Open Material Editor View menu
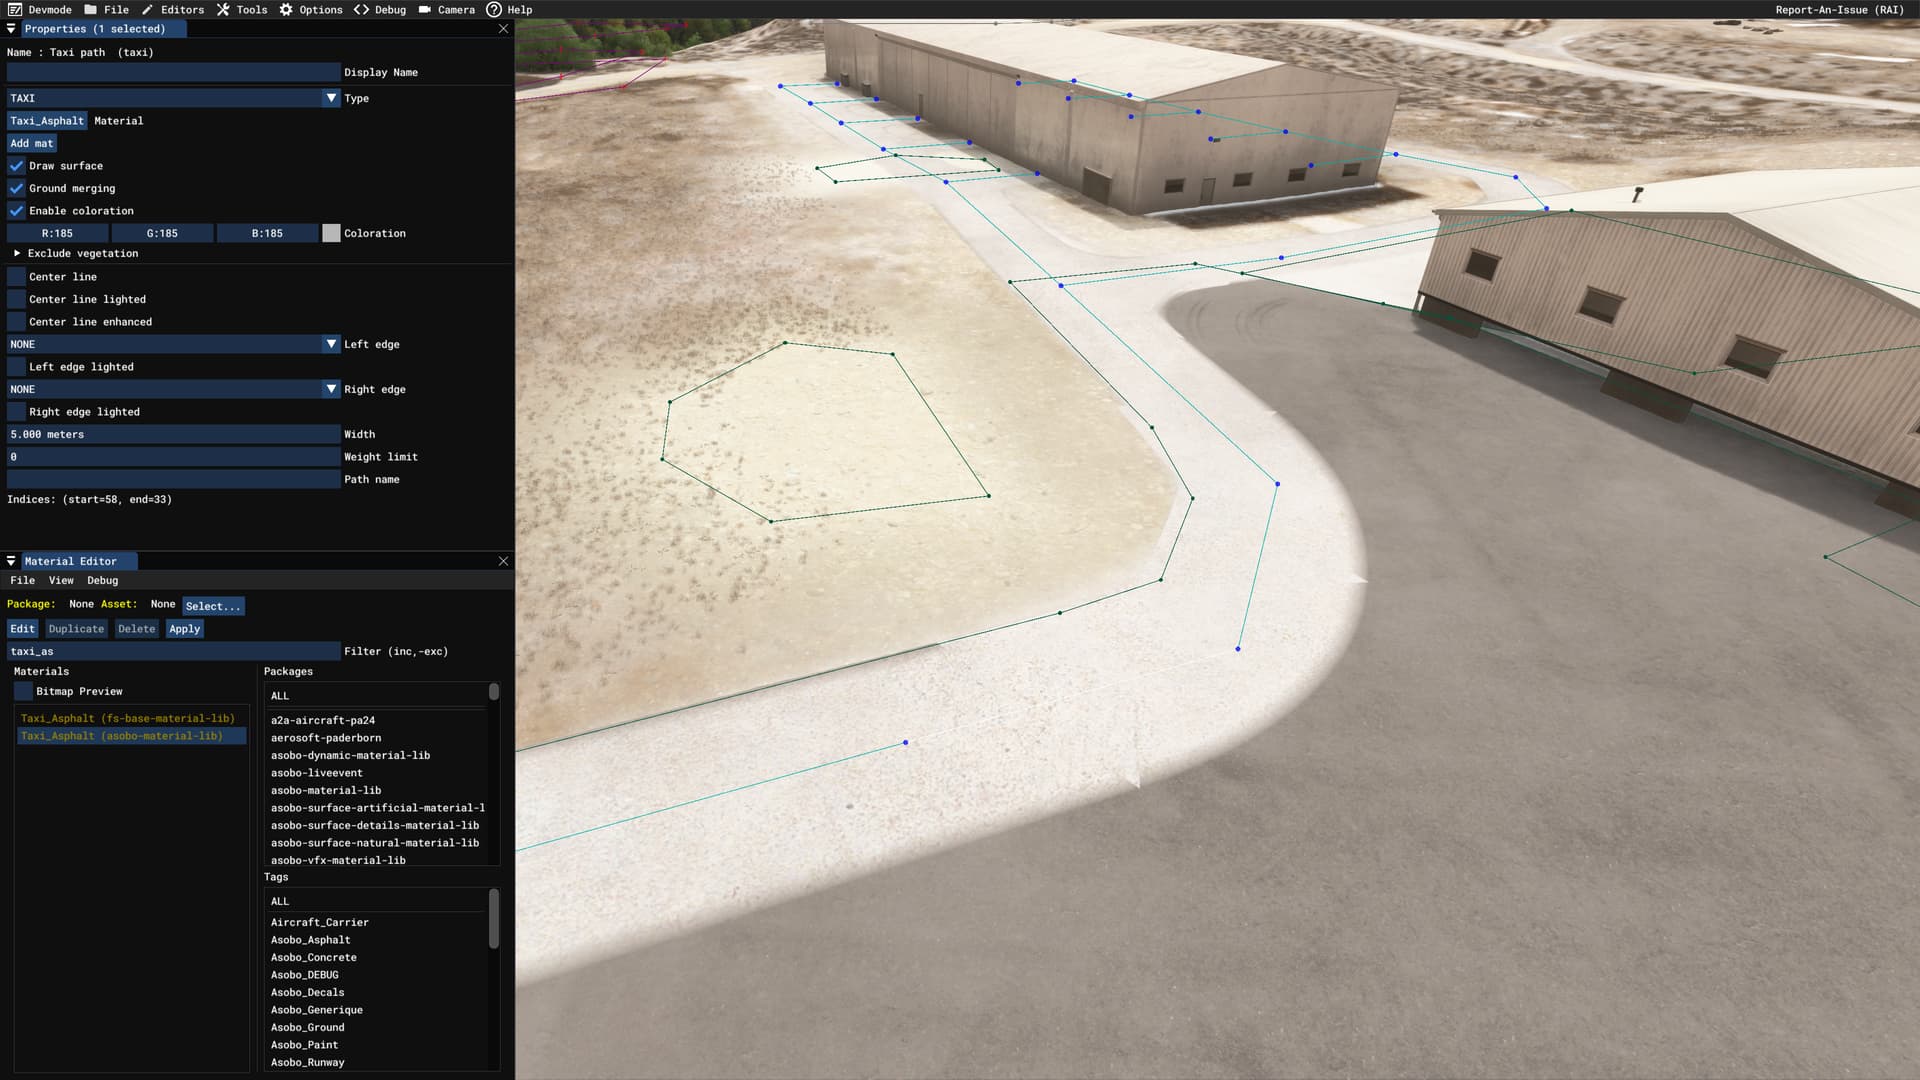Viewport: 1920px width, 1080px height. [x=61, y=580]
